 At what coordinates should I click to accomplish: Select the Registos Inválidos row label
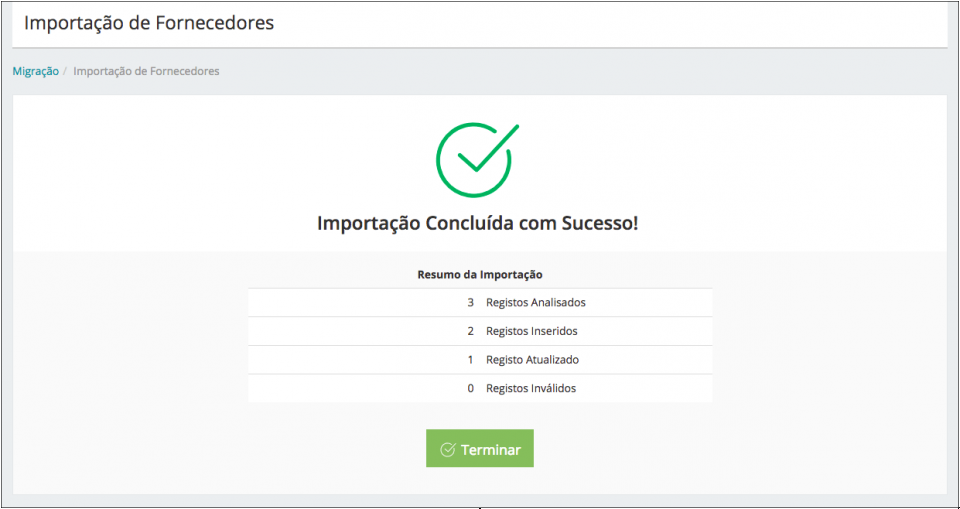tap(531, 388)
